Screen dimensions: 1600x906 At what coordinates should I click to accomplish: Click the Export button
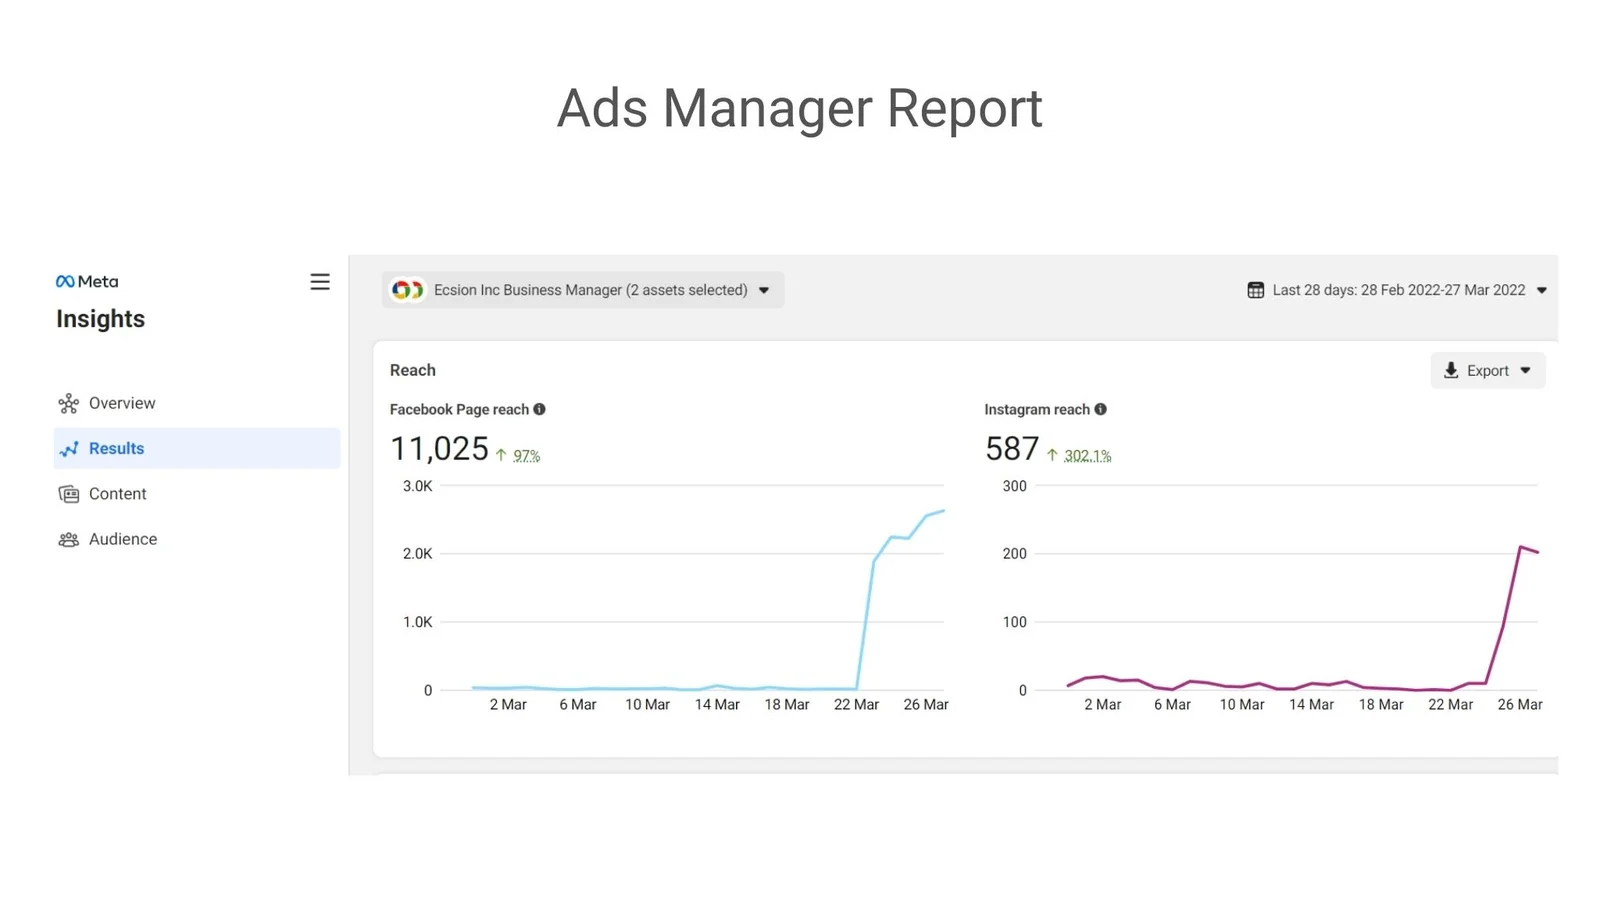click(1487, 371)
